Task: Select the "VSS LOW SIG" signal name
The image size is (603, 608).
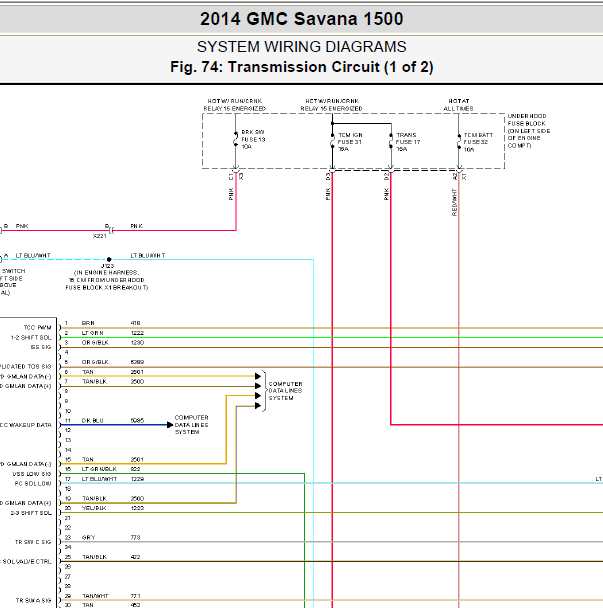Action: tap(32, 474)
